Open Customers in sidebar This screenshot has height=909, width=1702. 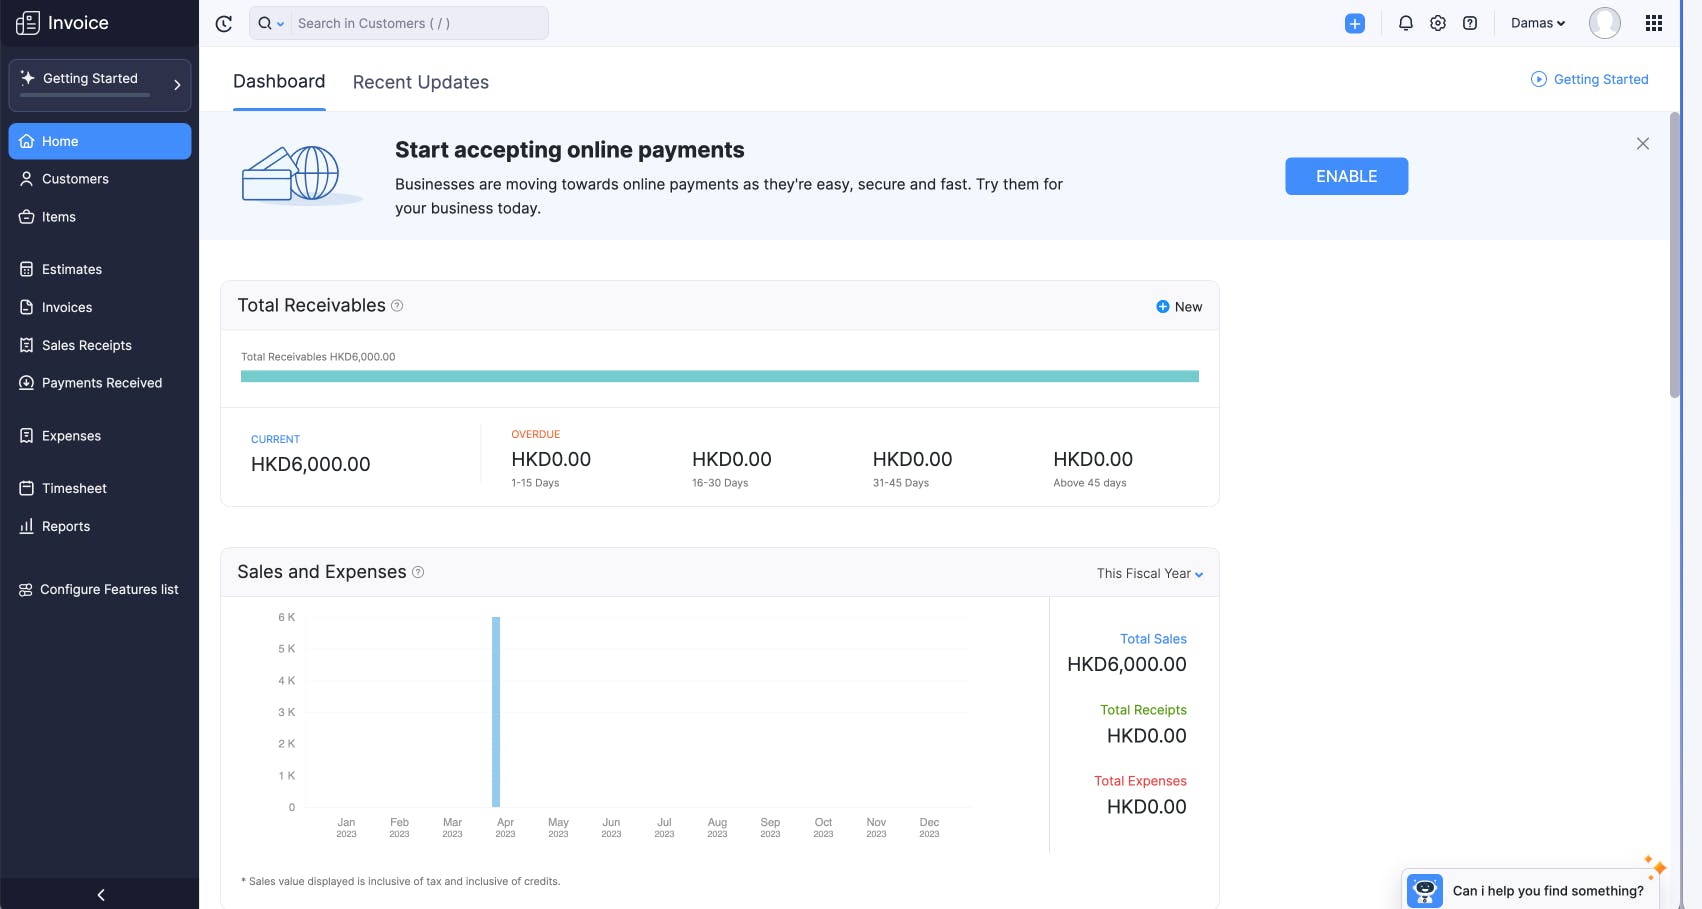coord(100,179)
